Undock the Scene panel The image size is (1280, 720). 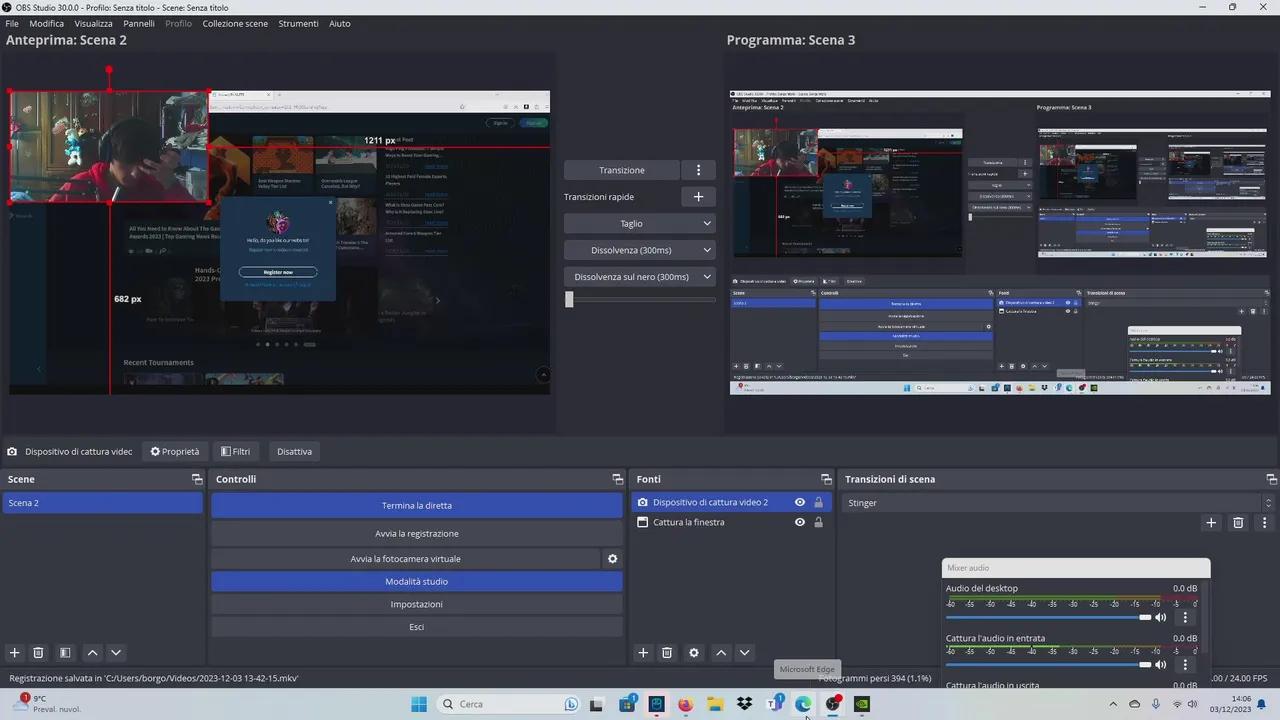tap(197, 479)
